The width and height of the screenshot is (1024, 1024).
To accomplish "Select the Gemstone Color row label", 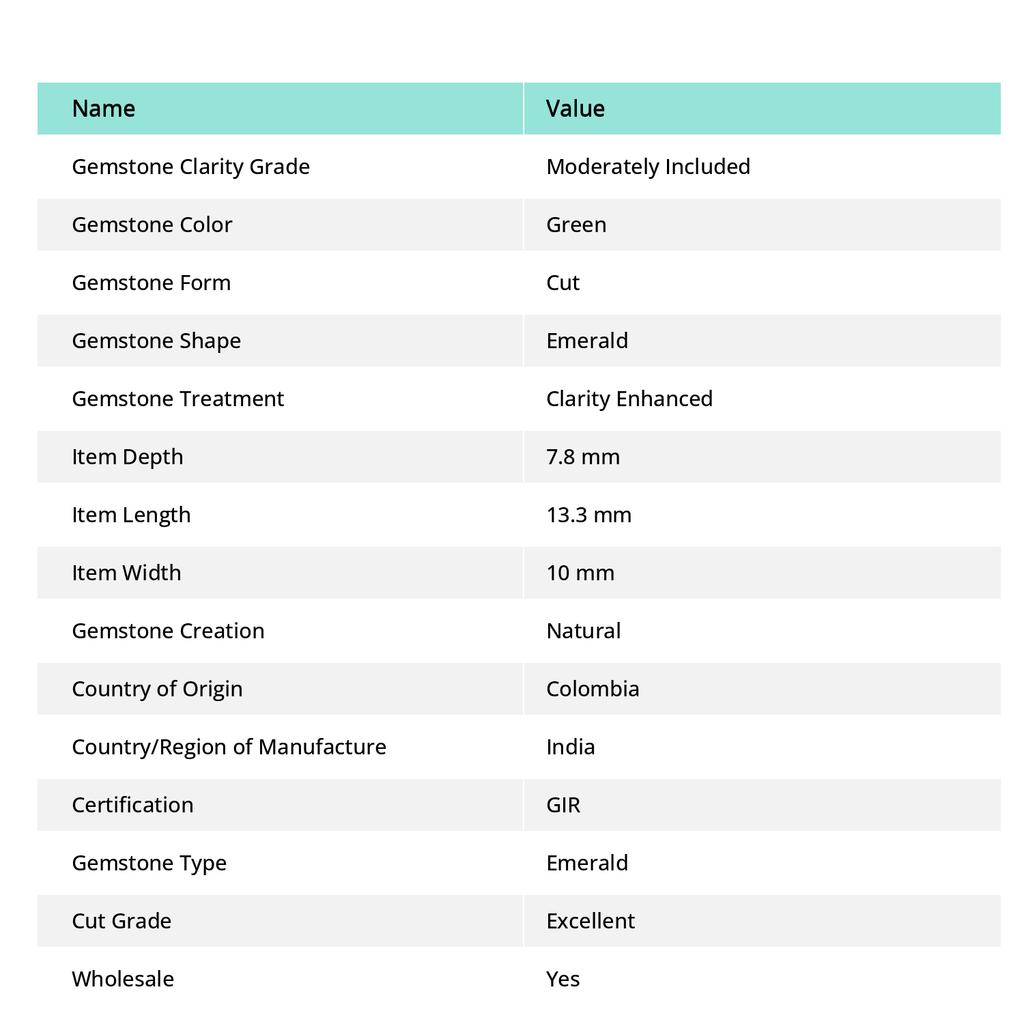I will pos(152,225).
